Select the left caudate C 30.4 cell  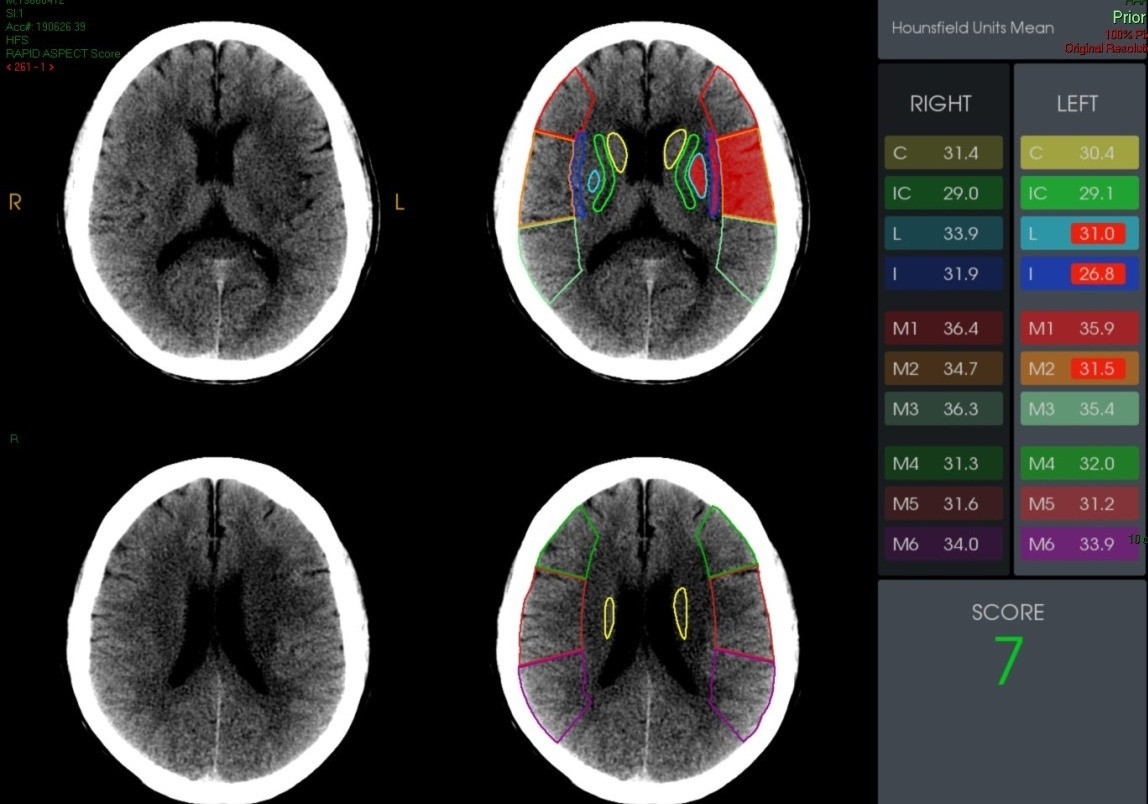pyautogui.click(x=1079, y=153)
